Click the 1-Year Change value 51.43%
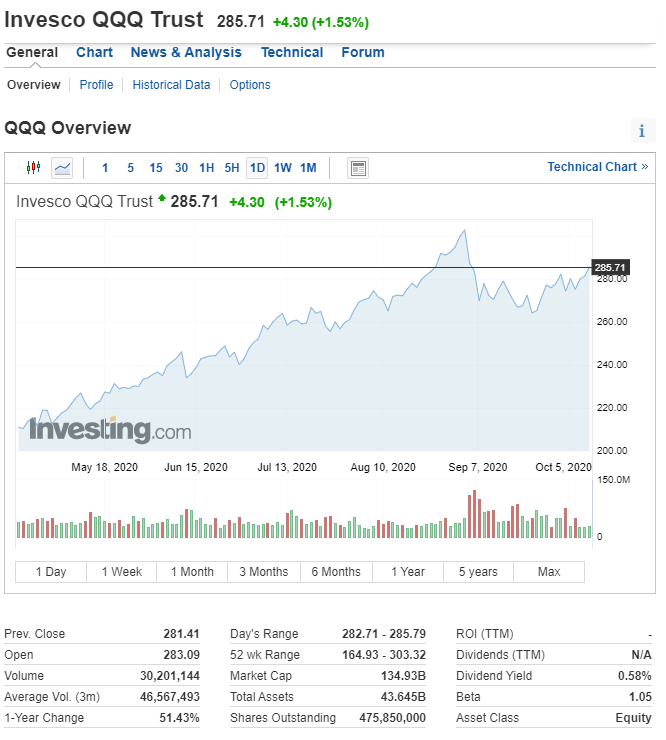The image size is (666, 740). coord(179,718)
